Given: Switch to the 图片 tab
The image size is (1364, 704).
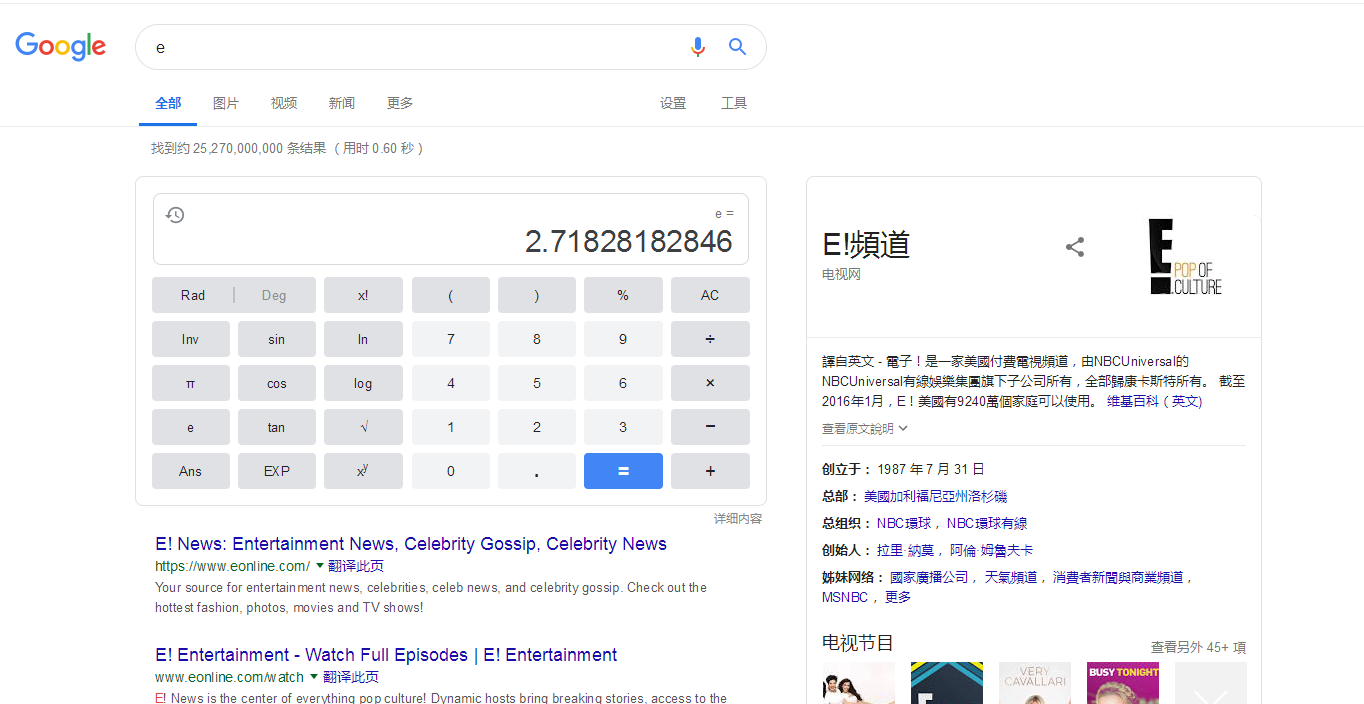Looking at the screenshot, I should click(226, 103).
